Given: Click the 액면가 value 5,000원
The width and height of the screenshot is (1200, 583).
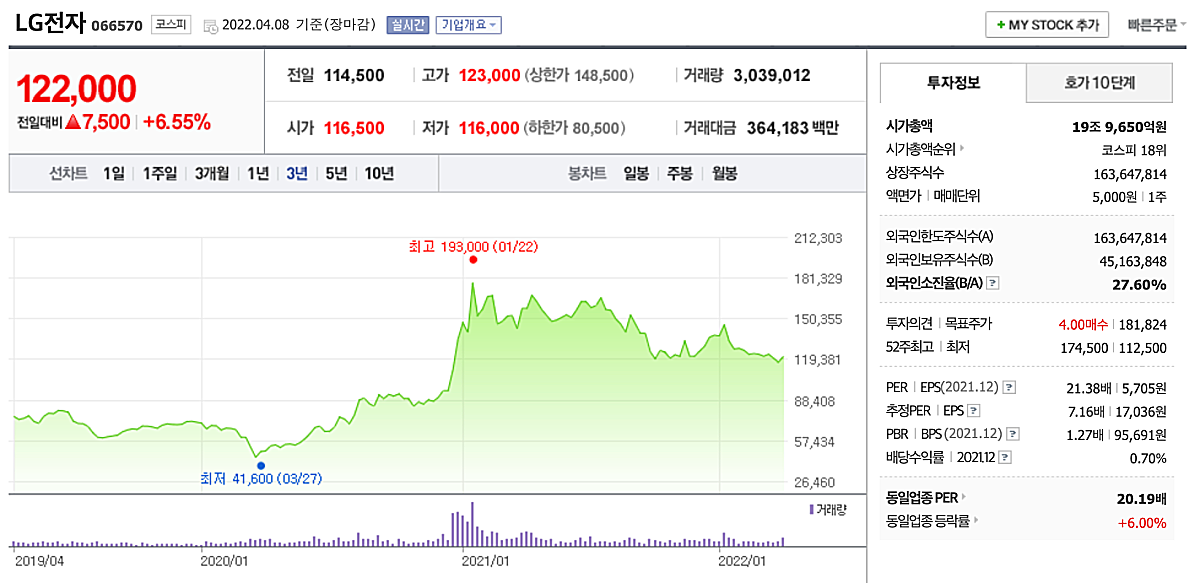Looking at the screenshot, I should (1117, 196).
